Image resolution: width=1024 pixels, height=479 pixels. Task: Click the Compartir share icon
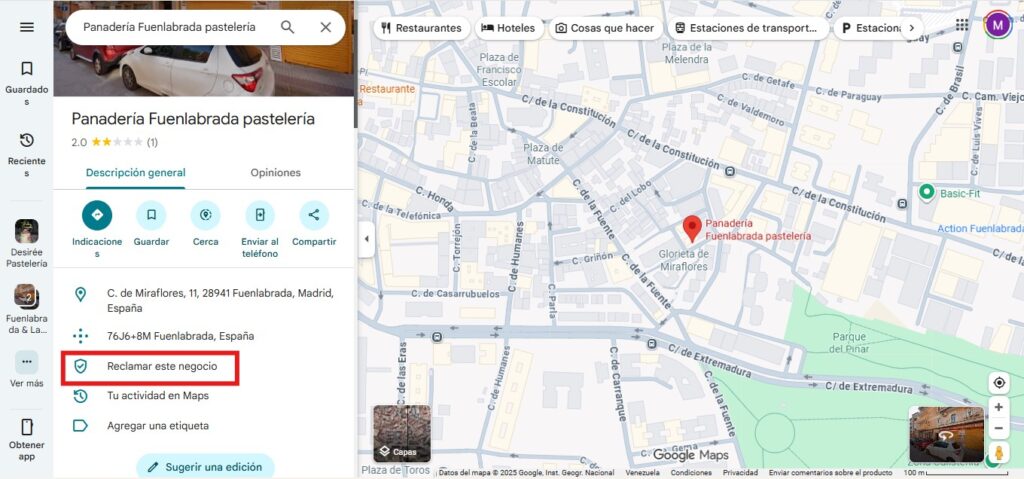click(x=314, y=215)
